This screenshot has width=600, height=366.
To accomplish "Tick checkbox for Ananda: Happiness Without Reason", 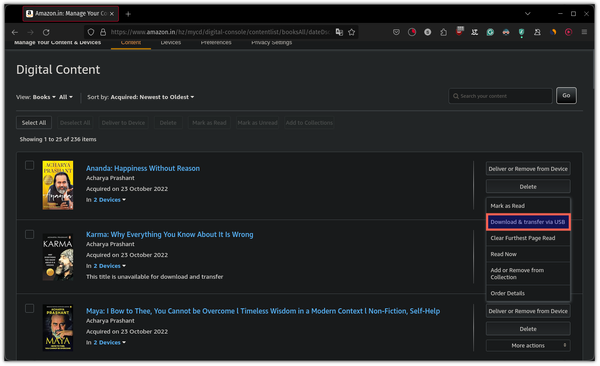I will [x=29, y=165].
